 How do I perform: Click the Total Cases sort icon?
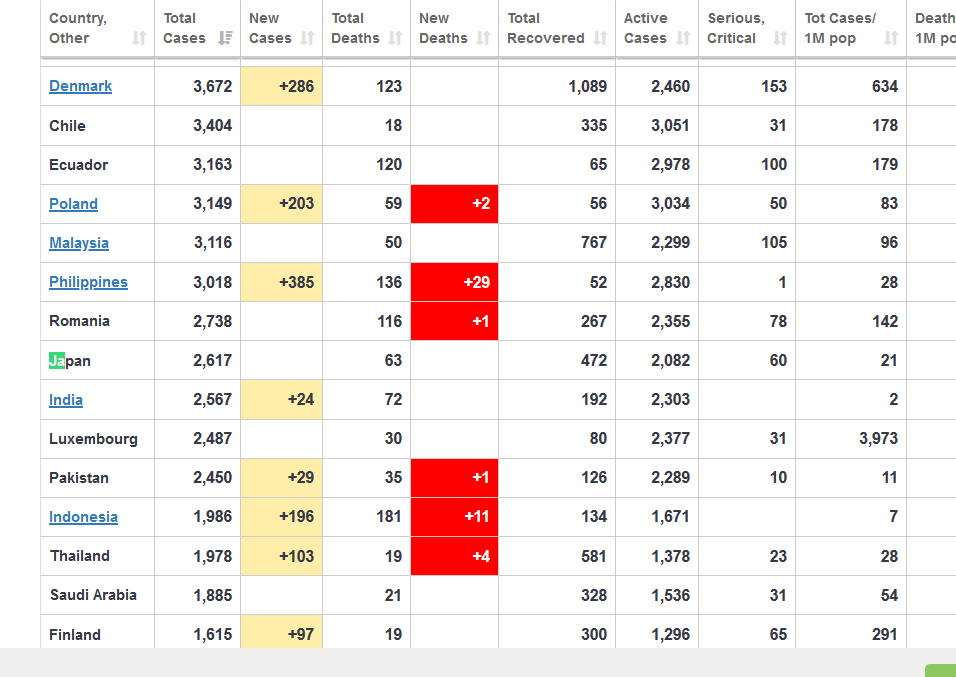[225, 38]
